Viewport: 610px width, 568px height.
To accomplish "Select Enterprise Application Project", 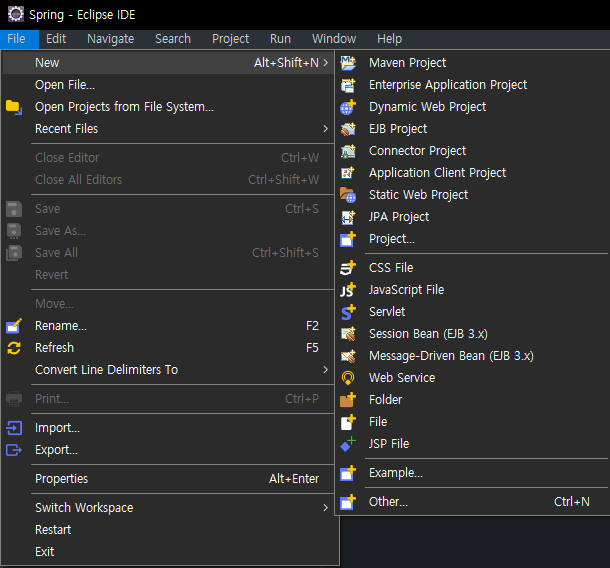I will pyautogui.click(x=473, y=85).
